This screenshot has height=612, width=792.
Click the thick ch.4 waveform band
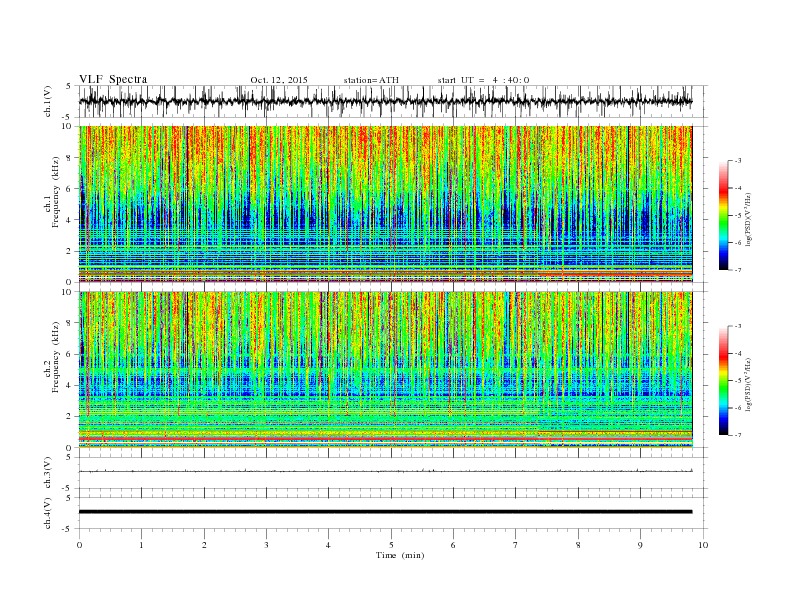click(x=385, y=512)
